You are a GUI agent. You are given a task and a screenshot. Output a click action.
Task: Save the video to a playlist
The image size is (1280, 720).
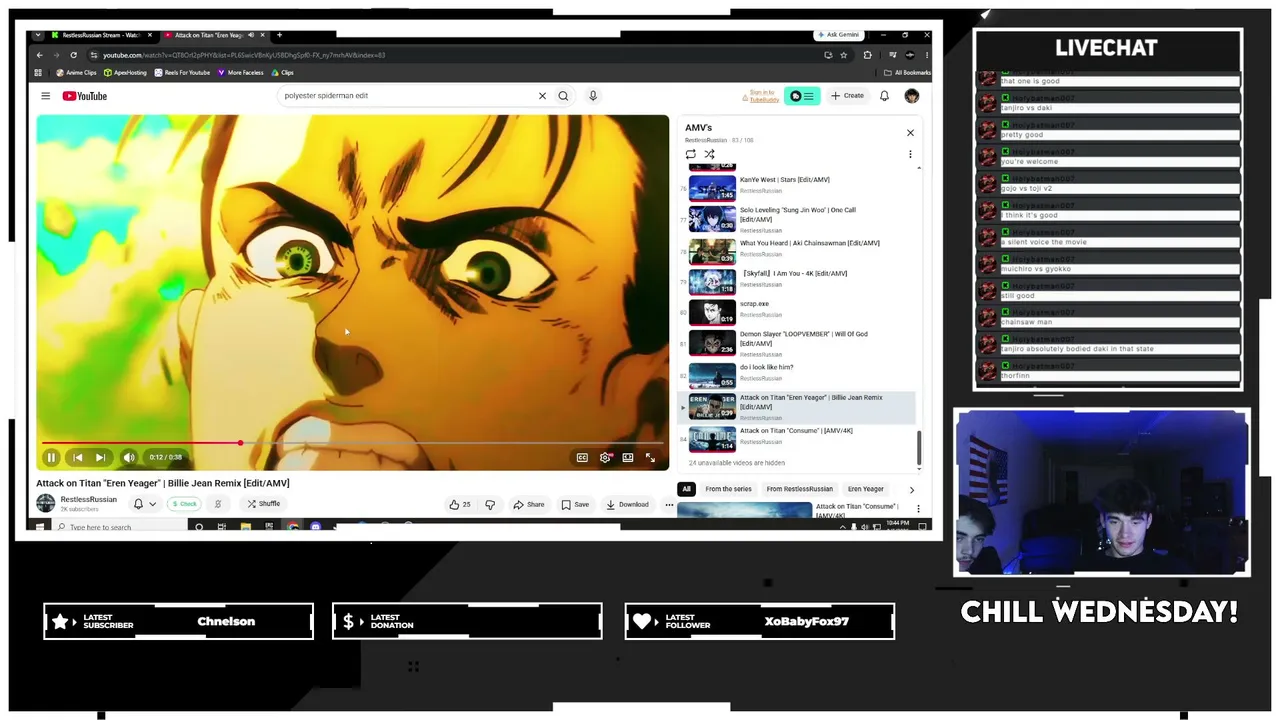pyautogui.click(x=575, y=504)
